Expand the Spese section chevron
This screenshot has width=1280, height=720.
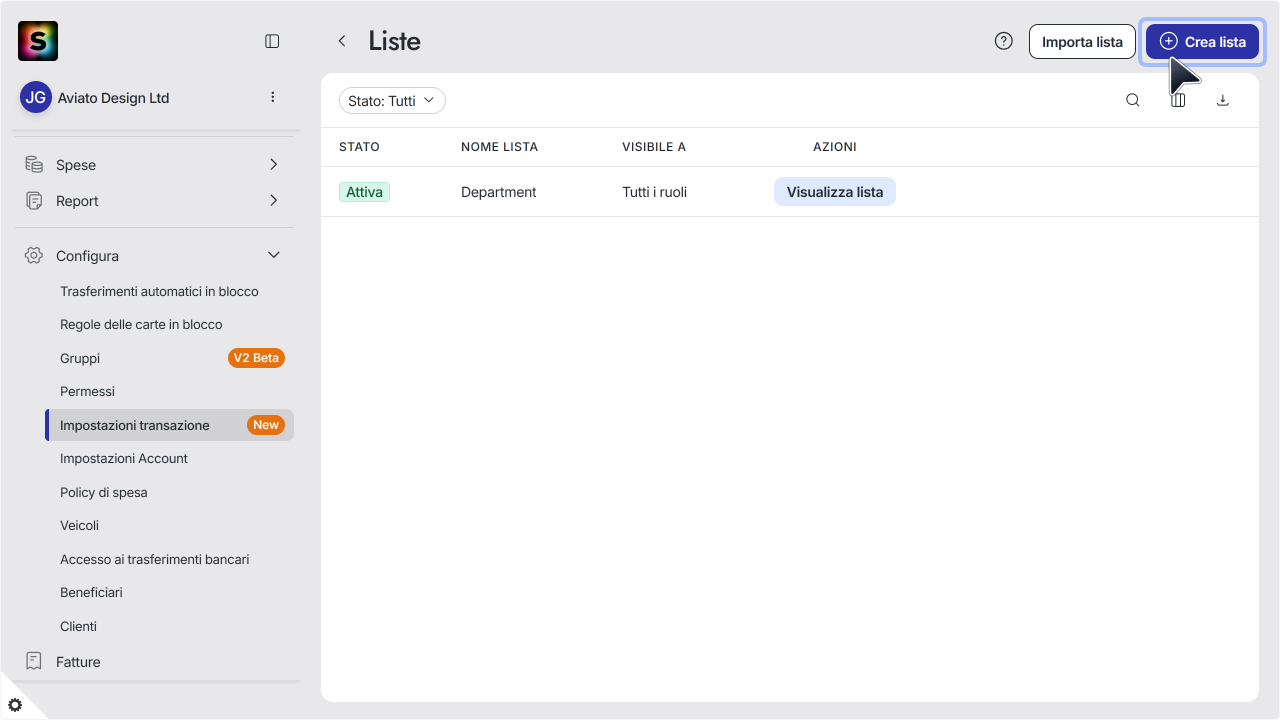(274, 164)
